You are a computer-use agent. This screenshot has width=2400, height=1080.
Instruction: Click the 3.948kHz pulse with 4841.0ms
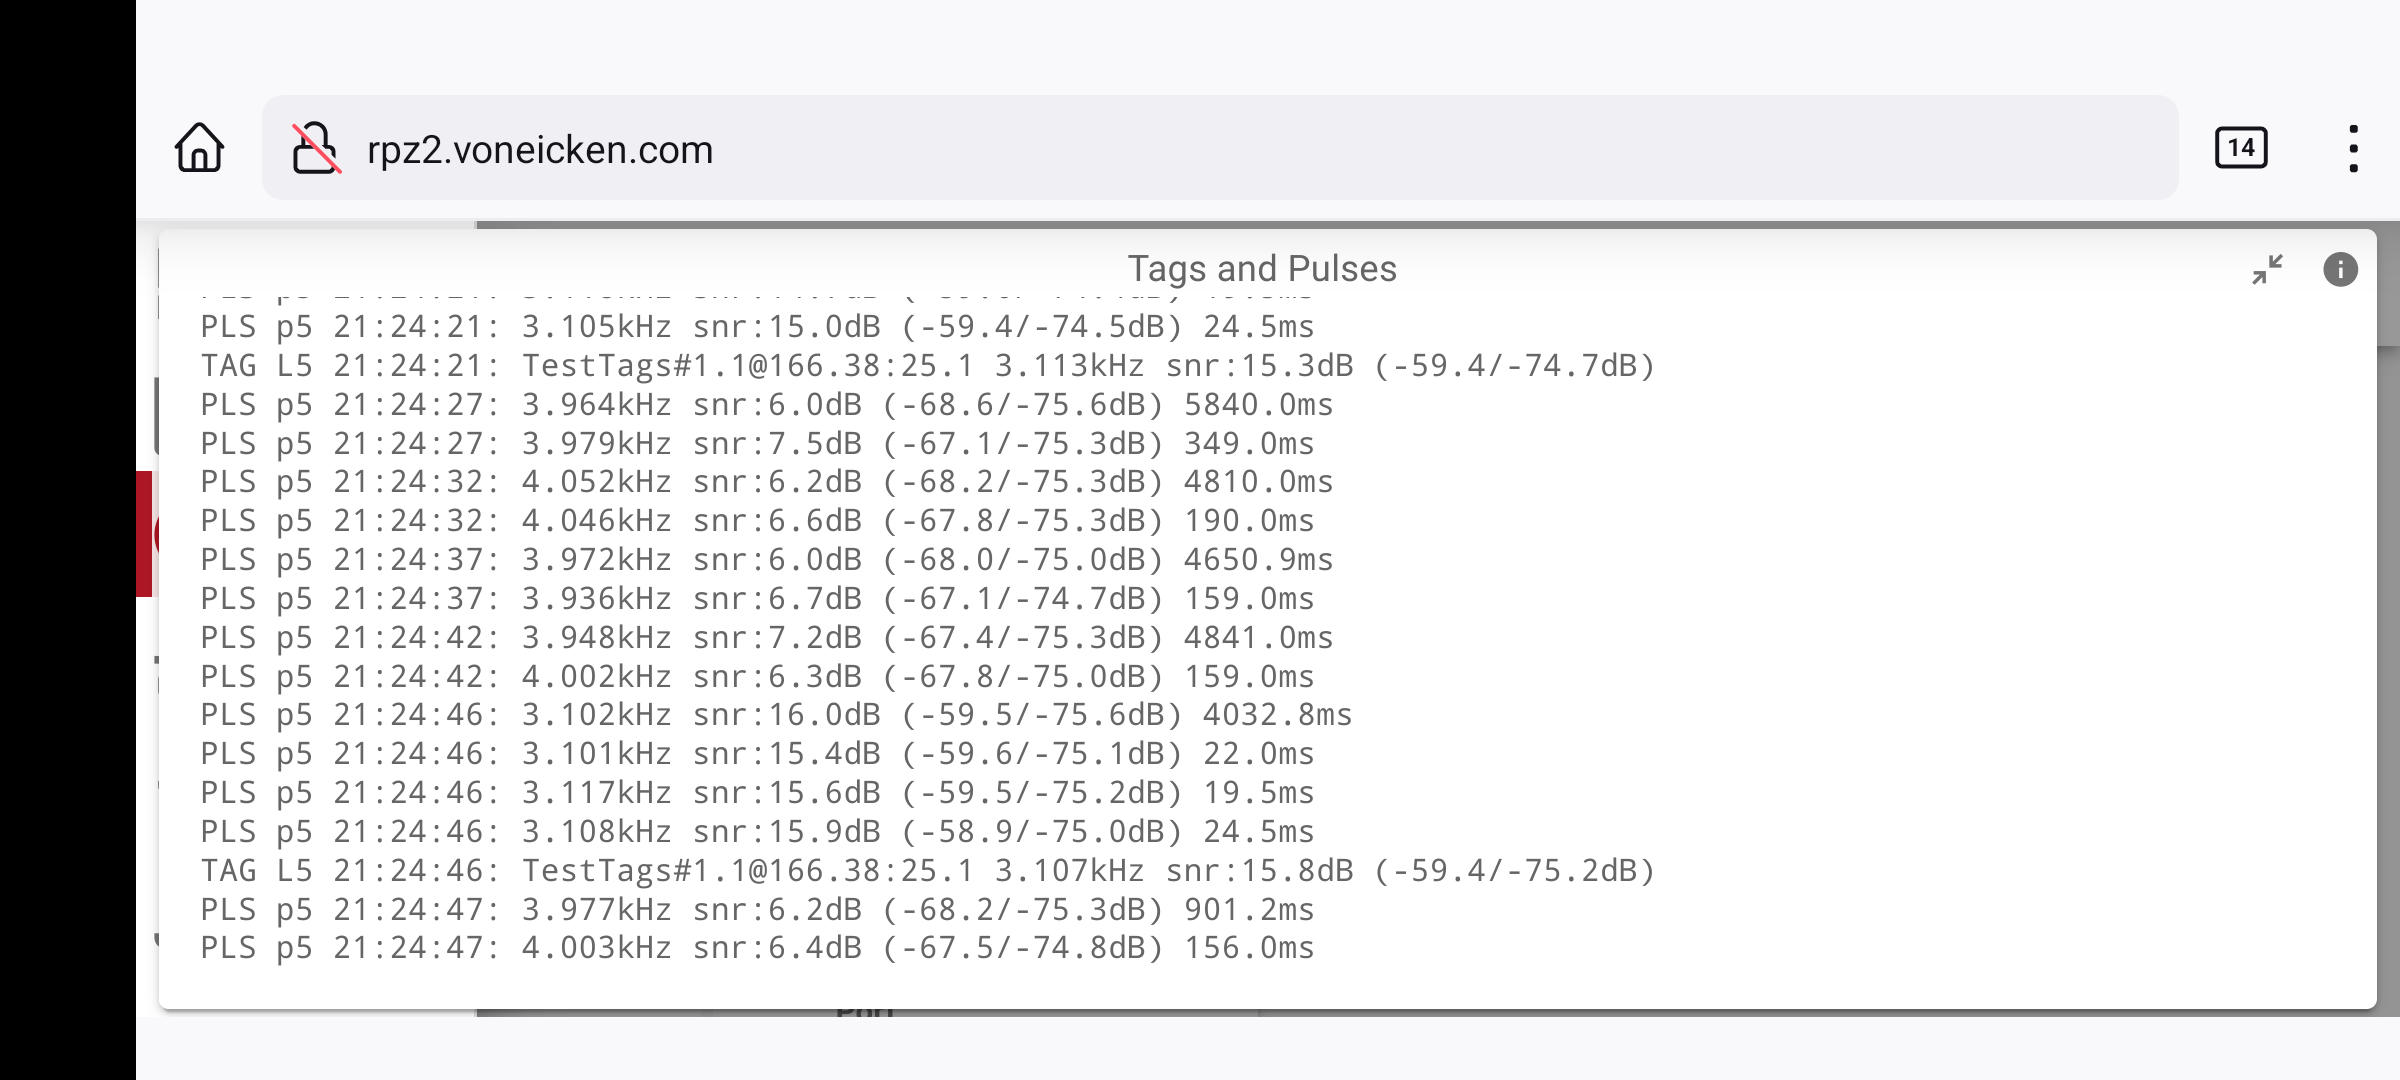(x=766, y=638)
